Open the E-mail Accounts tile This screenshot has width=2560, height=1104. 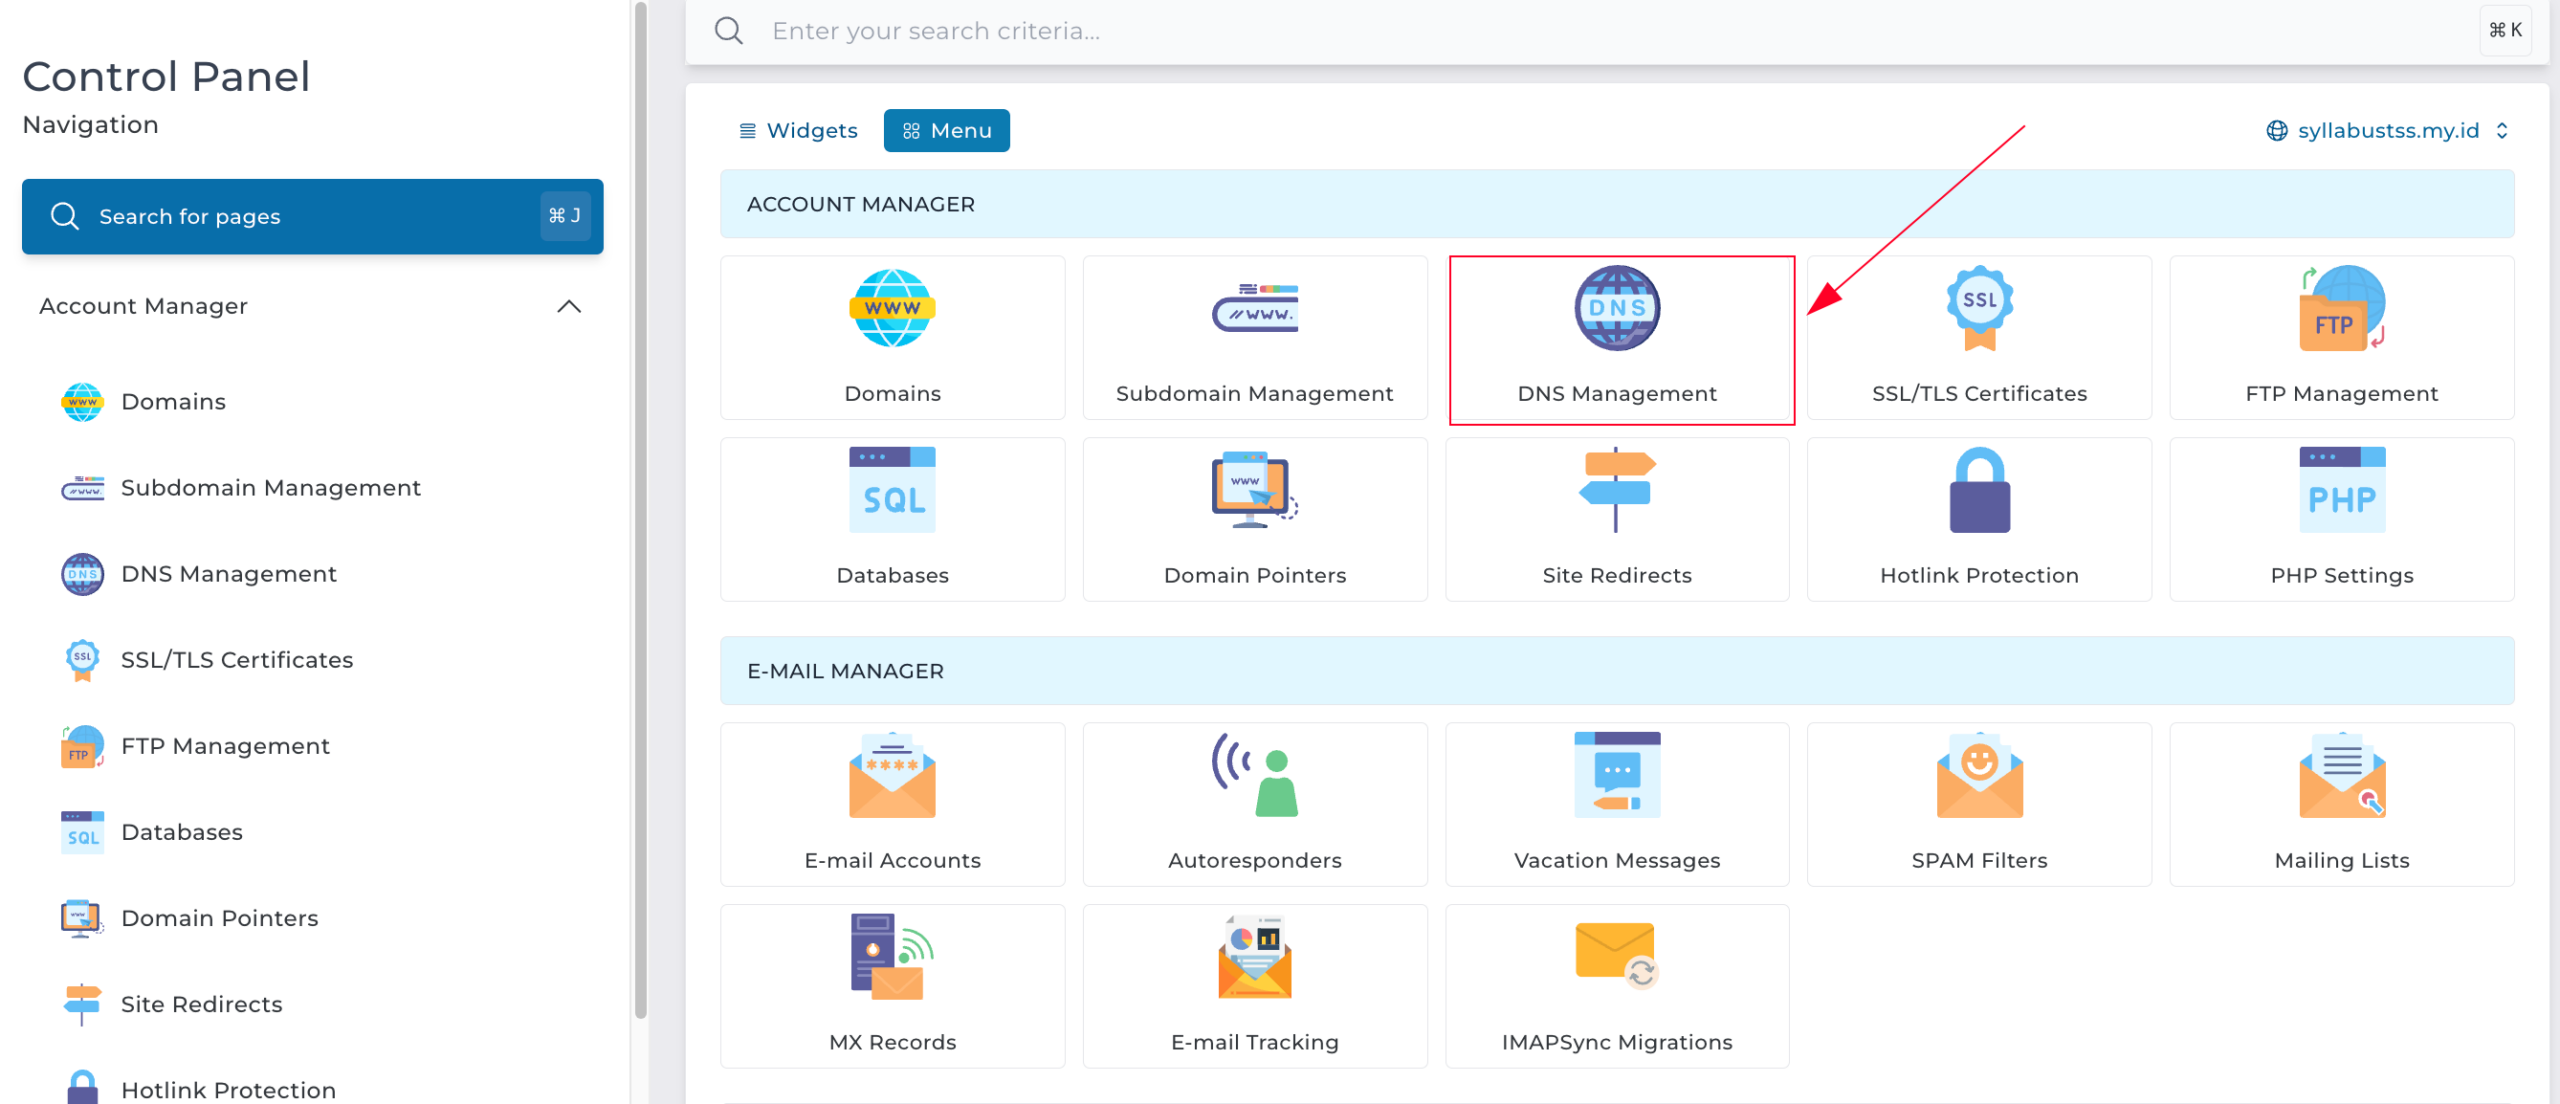(x=892, y=804)
